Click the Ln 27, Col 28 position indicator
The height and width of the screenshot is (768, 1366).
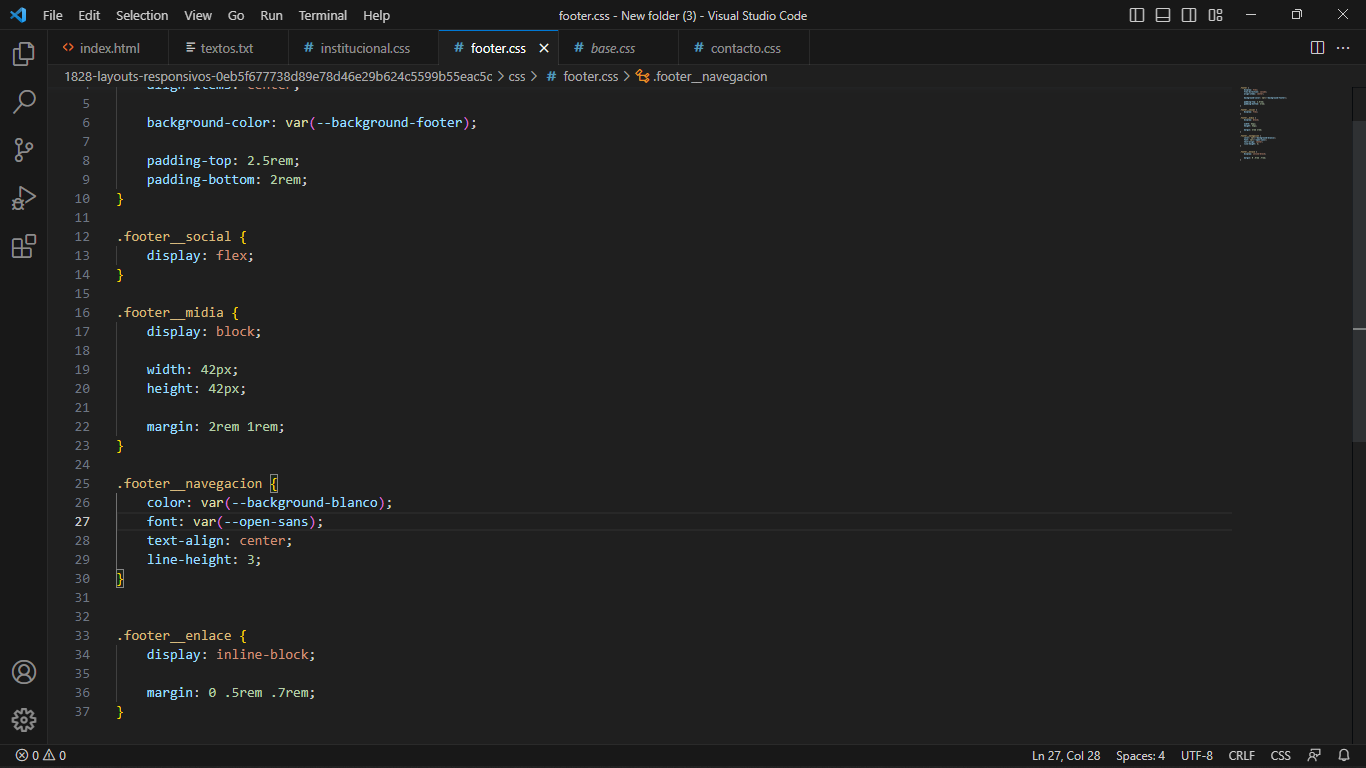coord(1066,756)
